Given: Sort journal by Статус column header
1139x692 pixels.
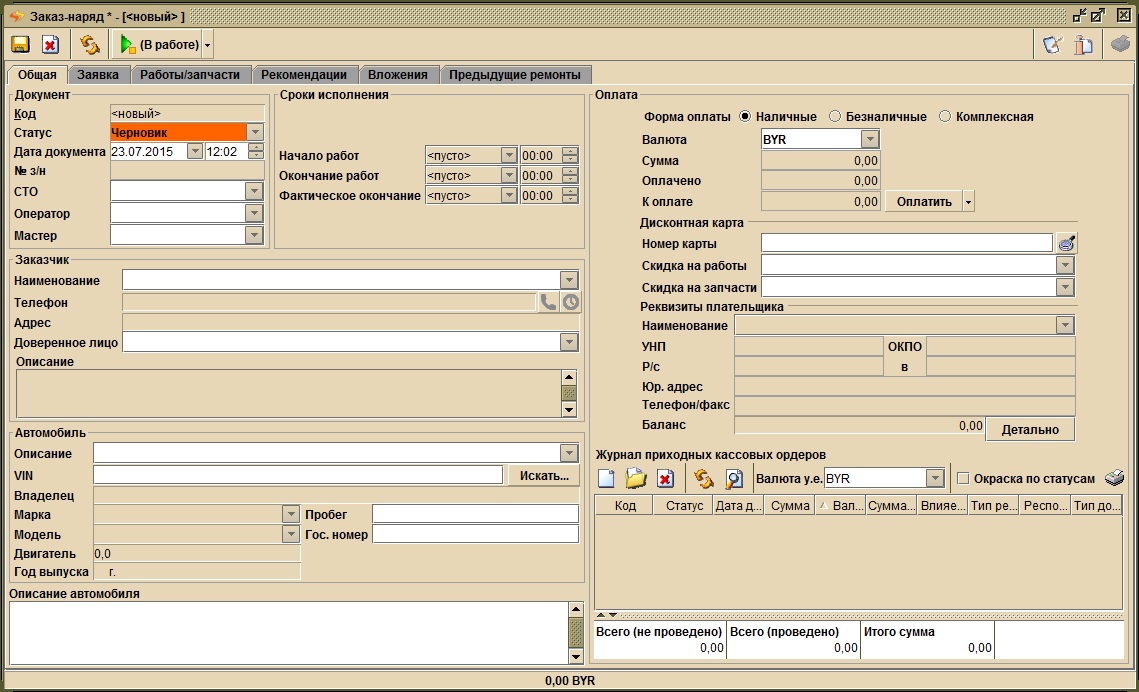Looking at the screenshot, I should coord(684,505).
